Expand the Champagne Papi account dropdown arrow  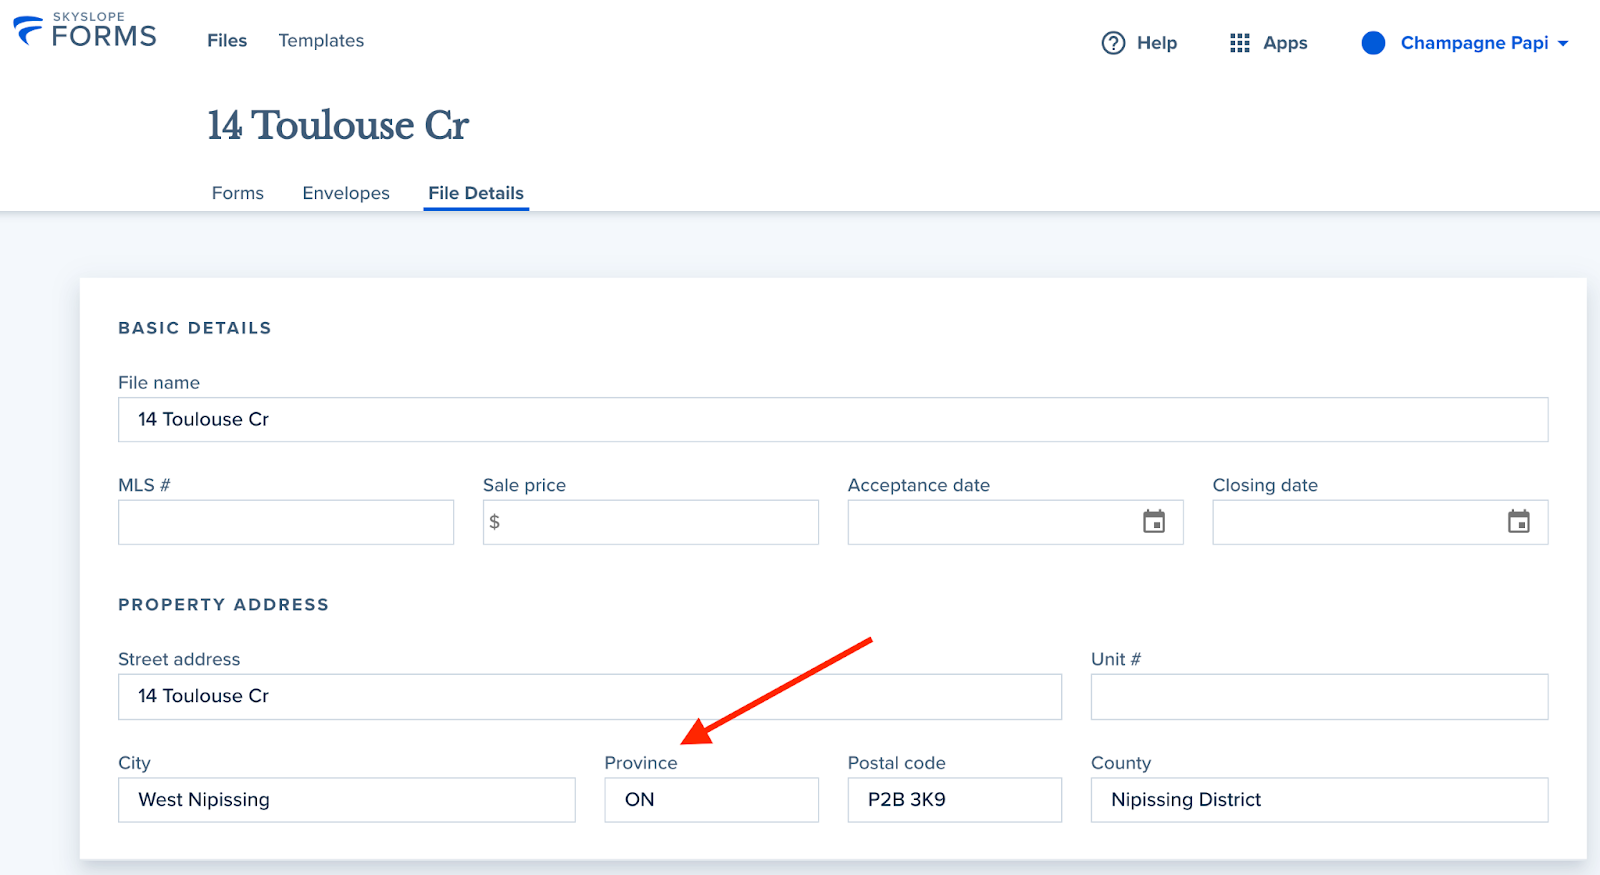tap(1563, 44)
